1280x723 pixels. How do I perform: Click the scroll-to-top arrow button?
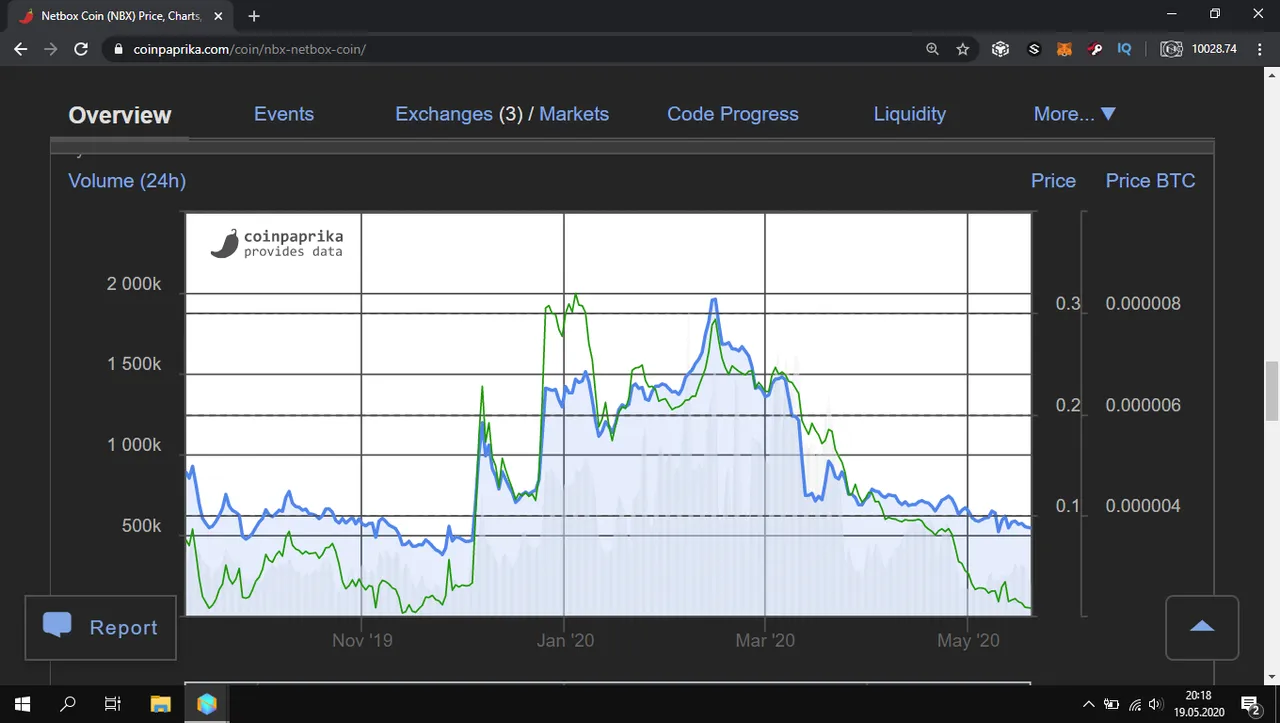click(x=1202, y=627)
